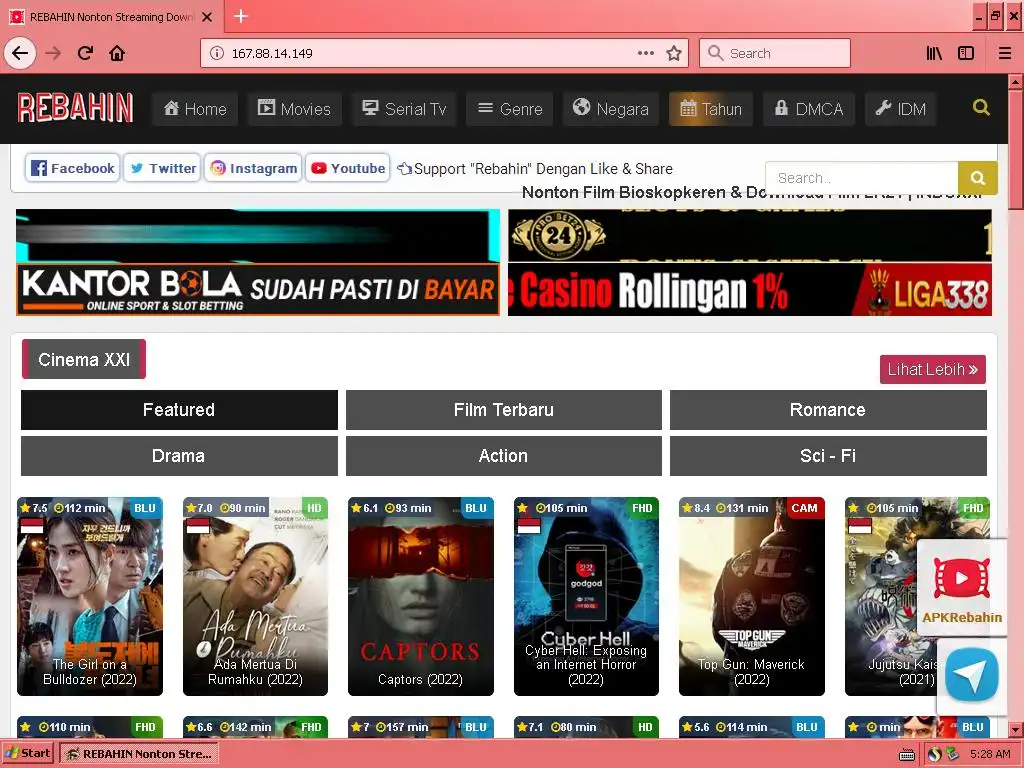Click the CAM quality badge on Top Gun

click(805, 508)
